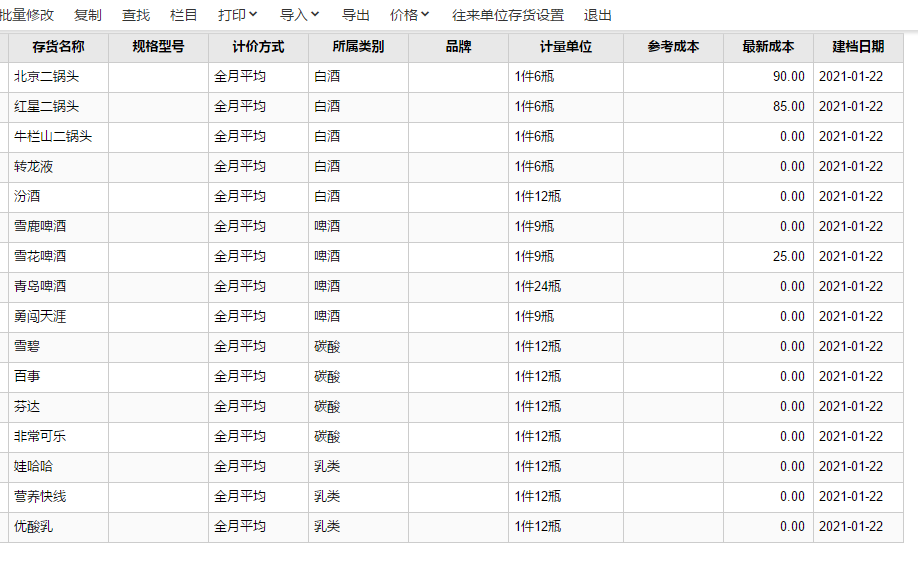Image resolution: width=918 pixels, height=581 pixels.
Task: Click the 规格型号 column header
Action: pos(158,47)
